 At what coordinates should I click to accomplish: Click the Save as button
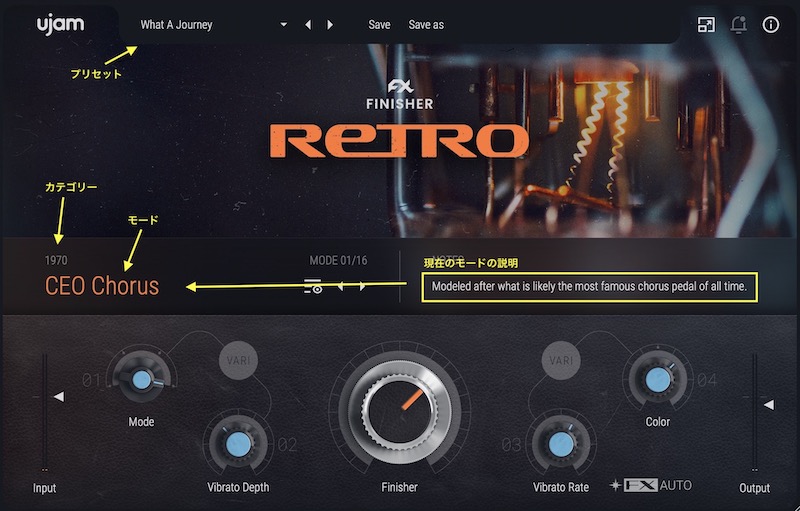(426, 24)
